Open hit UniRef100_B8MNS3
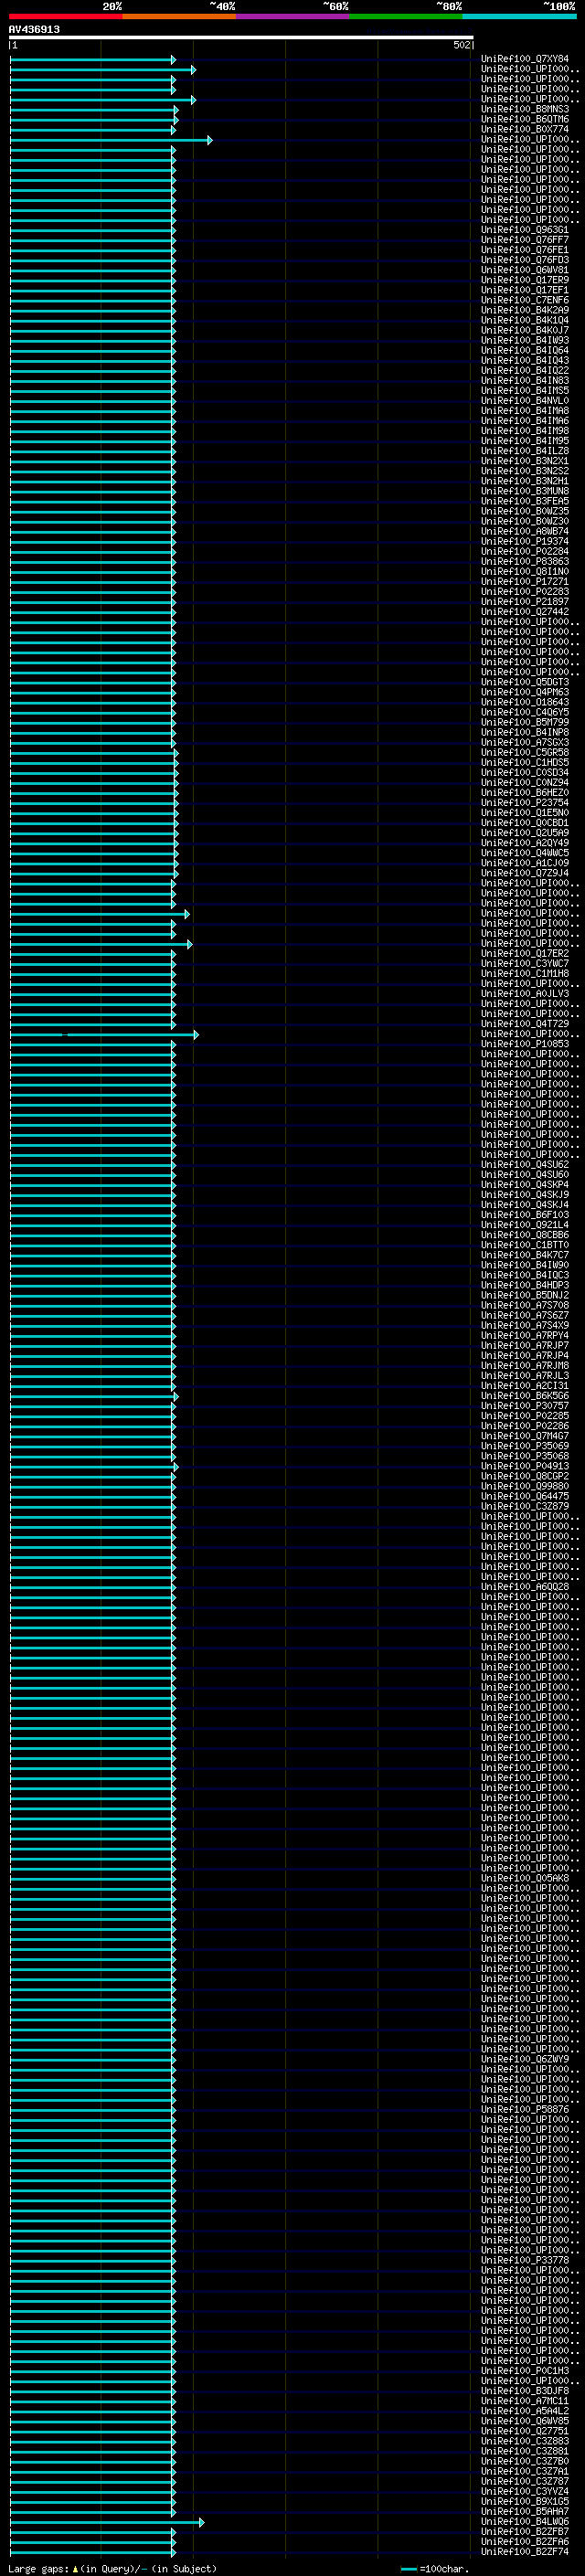585x2576 pixels. [x=525, y=109]
